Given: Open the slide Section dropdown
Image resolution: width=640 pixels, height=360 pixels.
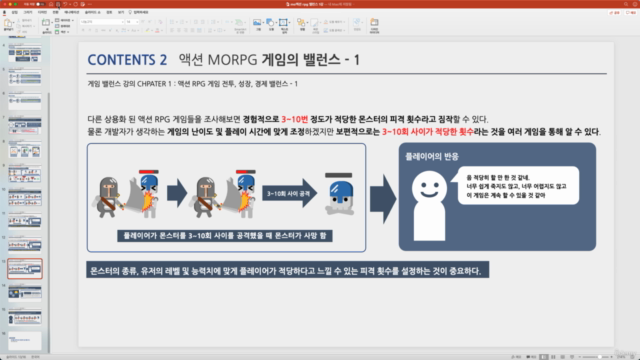Looking at the screenshot, I should coord(62,31).
